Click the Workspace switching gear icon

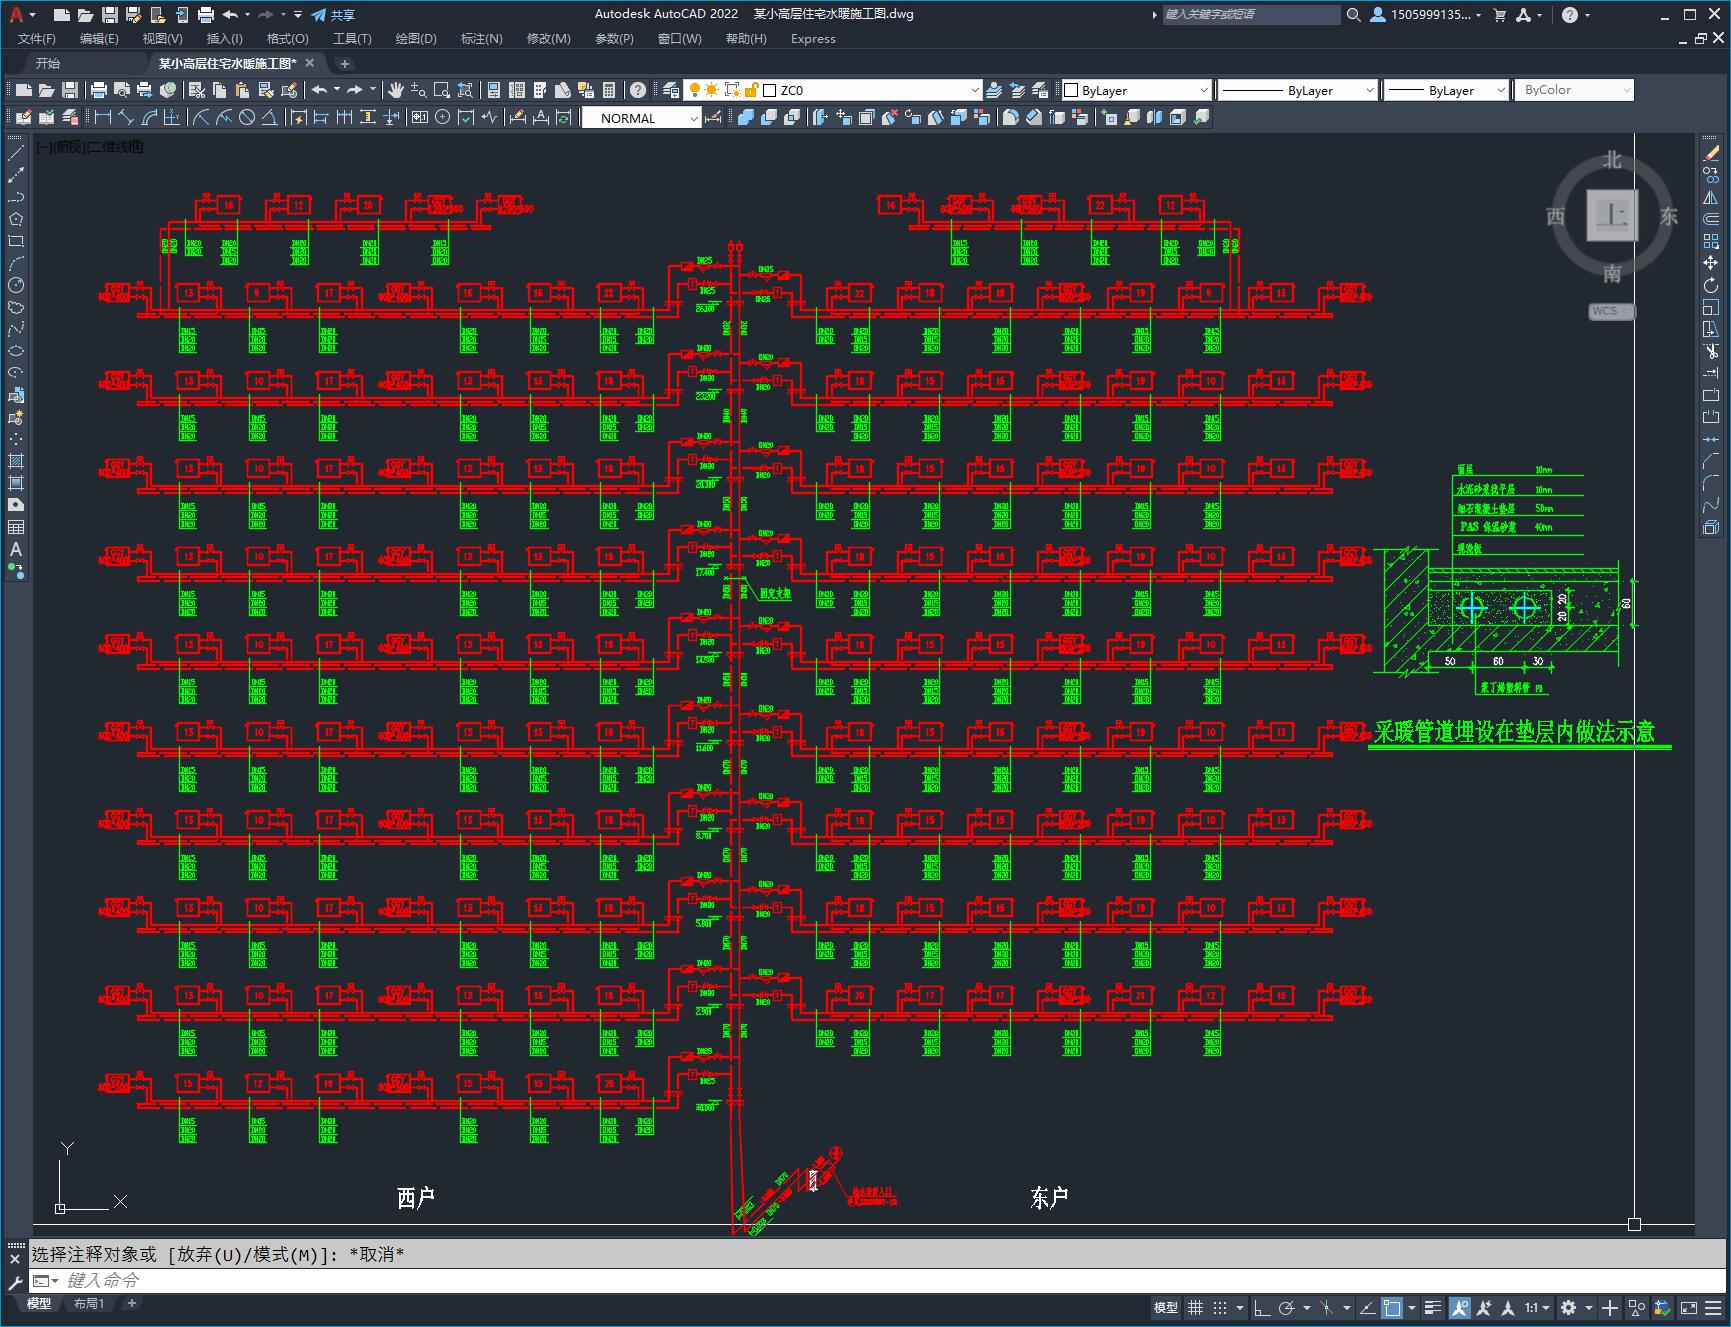[x=1568, y=1307]
